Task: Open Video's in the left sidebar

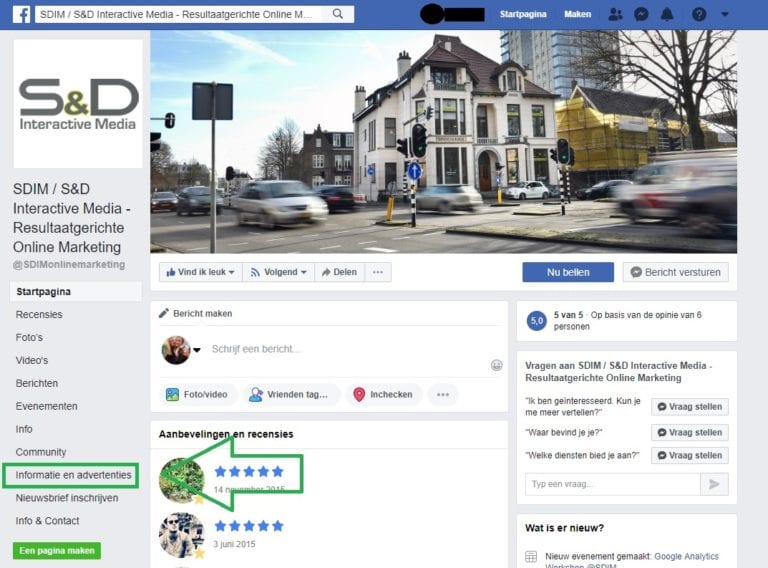Action: click(x=32, y=360)
